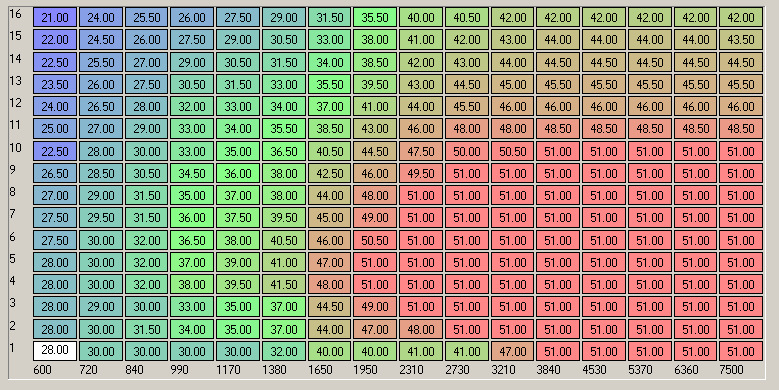Click the 22.00 cell in row 15
Viewport: 779px width, 390px height.
click(55, 39)
